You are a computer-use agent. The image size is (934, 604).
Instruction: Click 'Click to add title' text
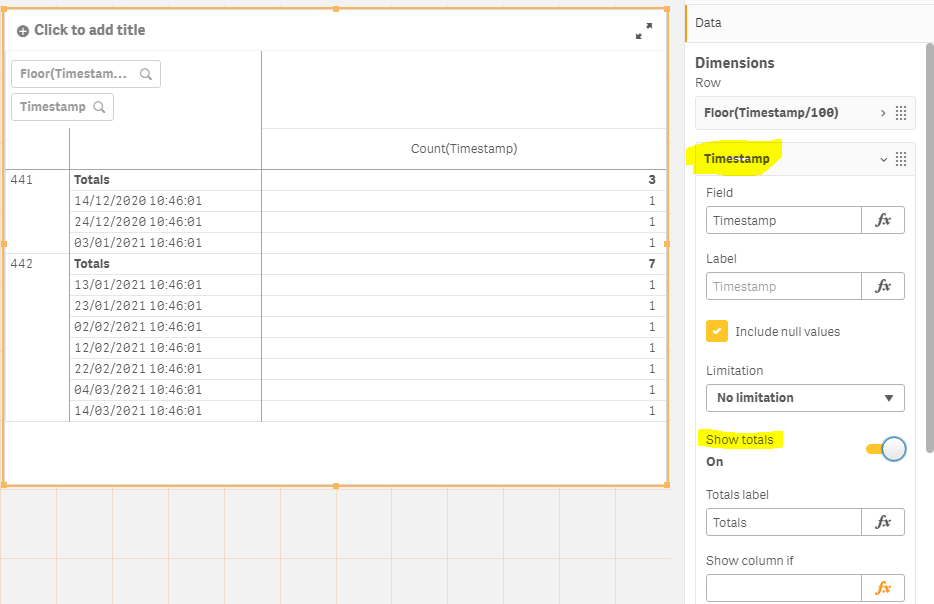(90, 31)
